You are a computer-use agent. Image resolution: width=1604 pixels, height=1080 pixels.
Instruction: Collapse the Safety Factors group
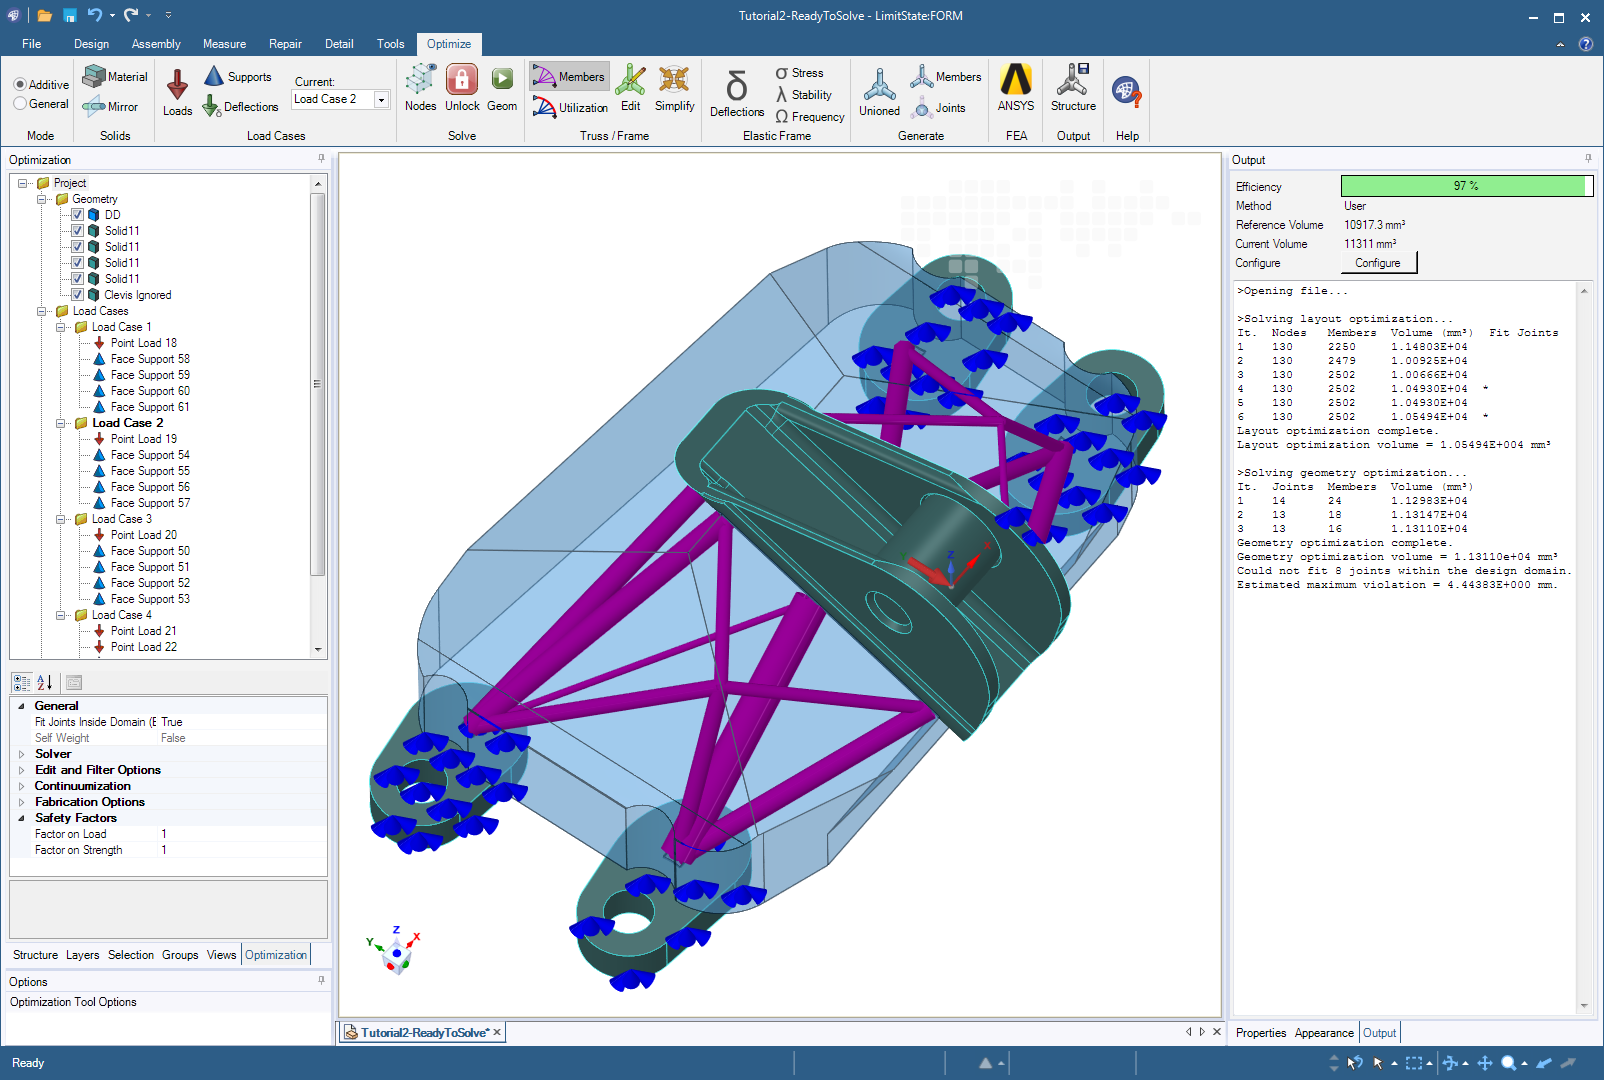tap(21, 818)
